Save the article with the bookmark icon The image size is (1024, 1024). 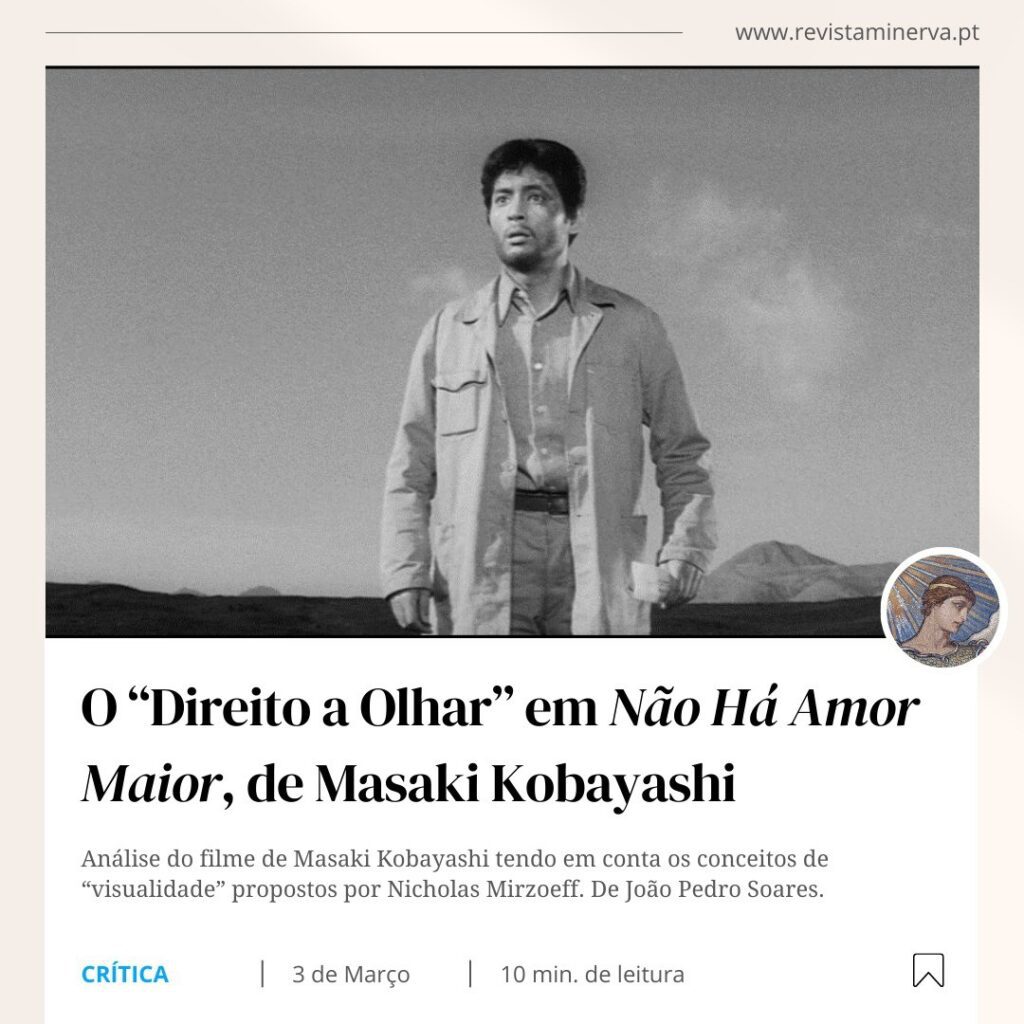[x=928, y=970]
